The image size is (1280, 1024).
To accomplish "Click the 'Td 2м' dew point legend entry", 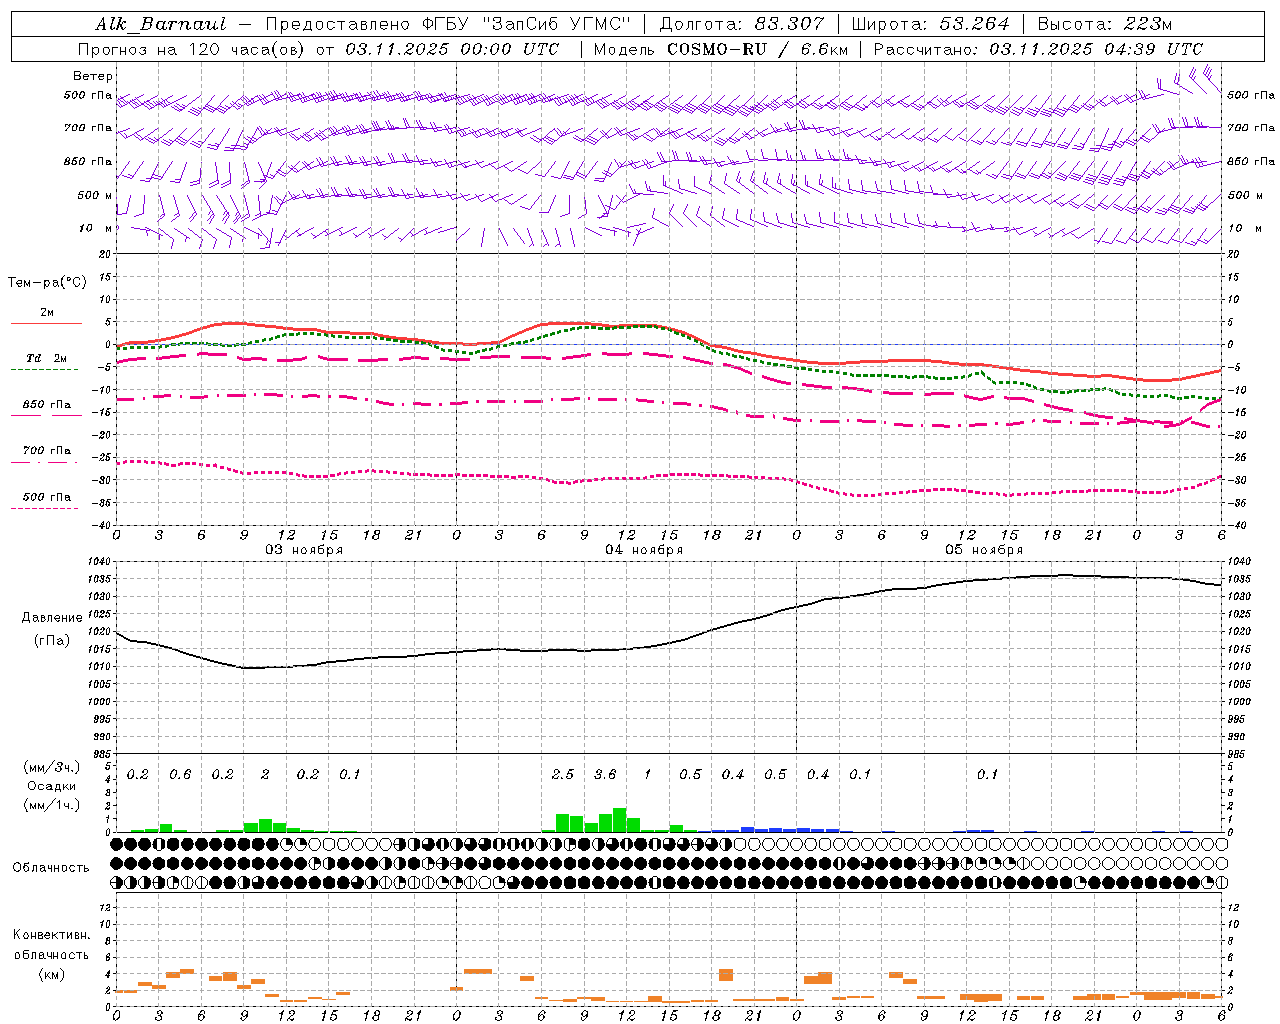I will click(x=46, y=358).
